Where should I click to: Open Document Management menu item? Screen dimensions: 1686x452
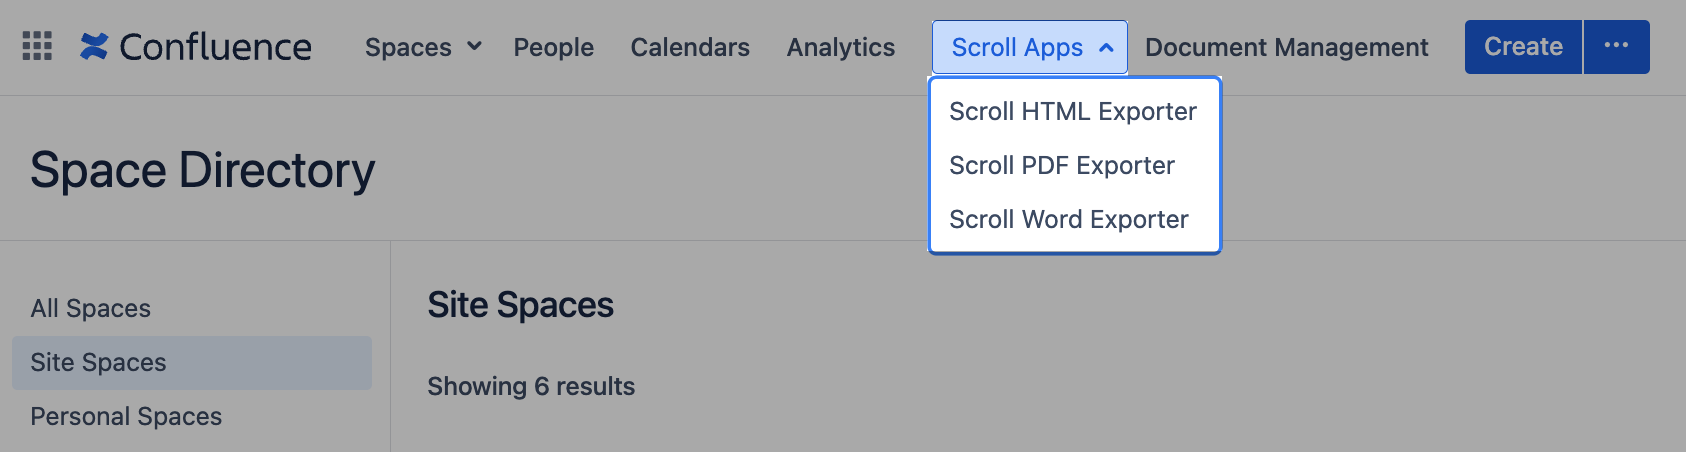1286,47
